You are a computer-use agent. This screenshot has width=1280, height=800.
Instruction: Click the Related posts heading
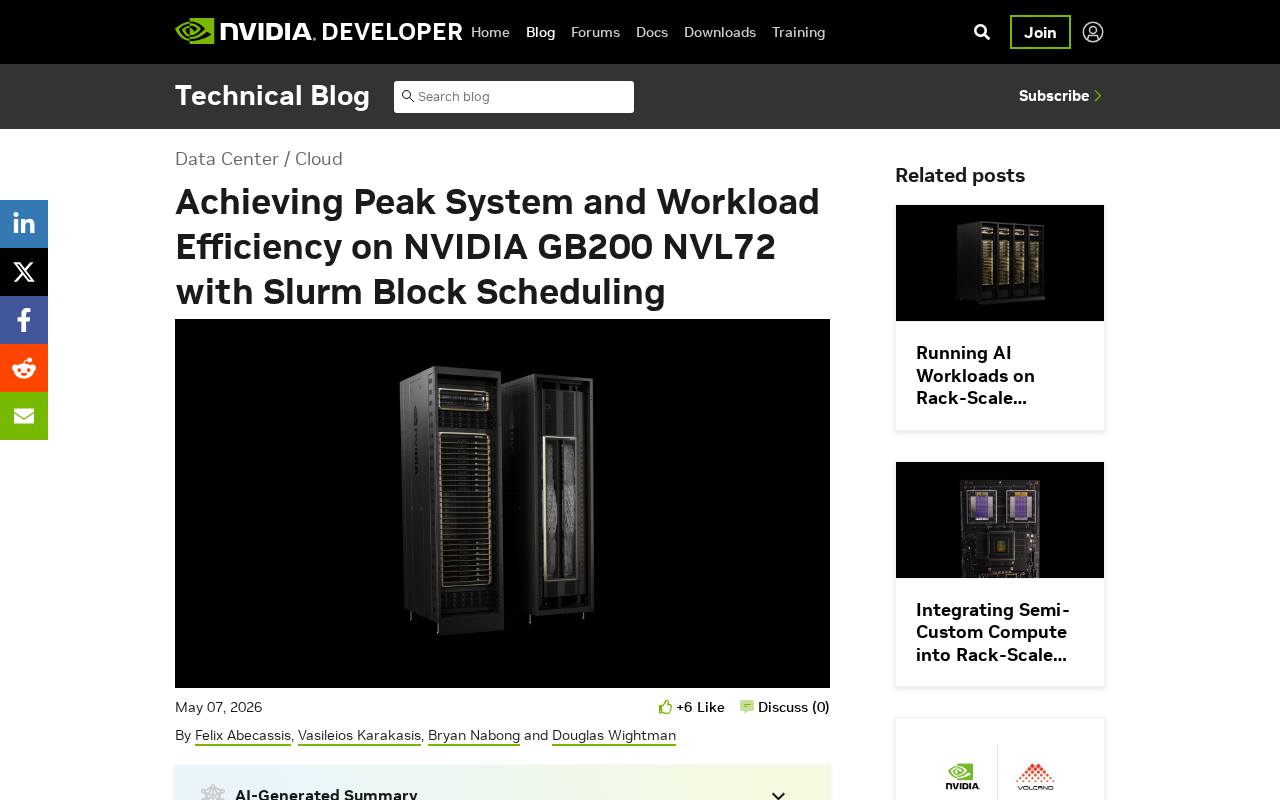[960, 175]
